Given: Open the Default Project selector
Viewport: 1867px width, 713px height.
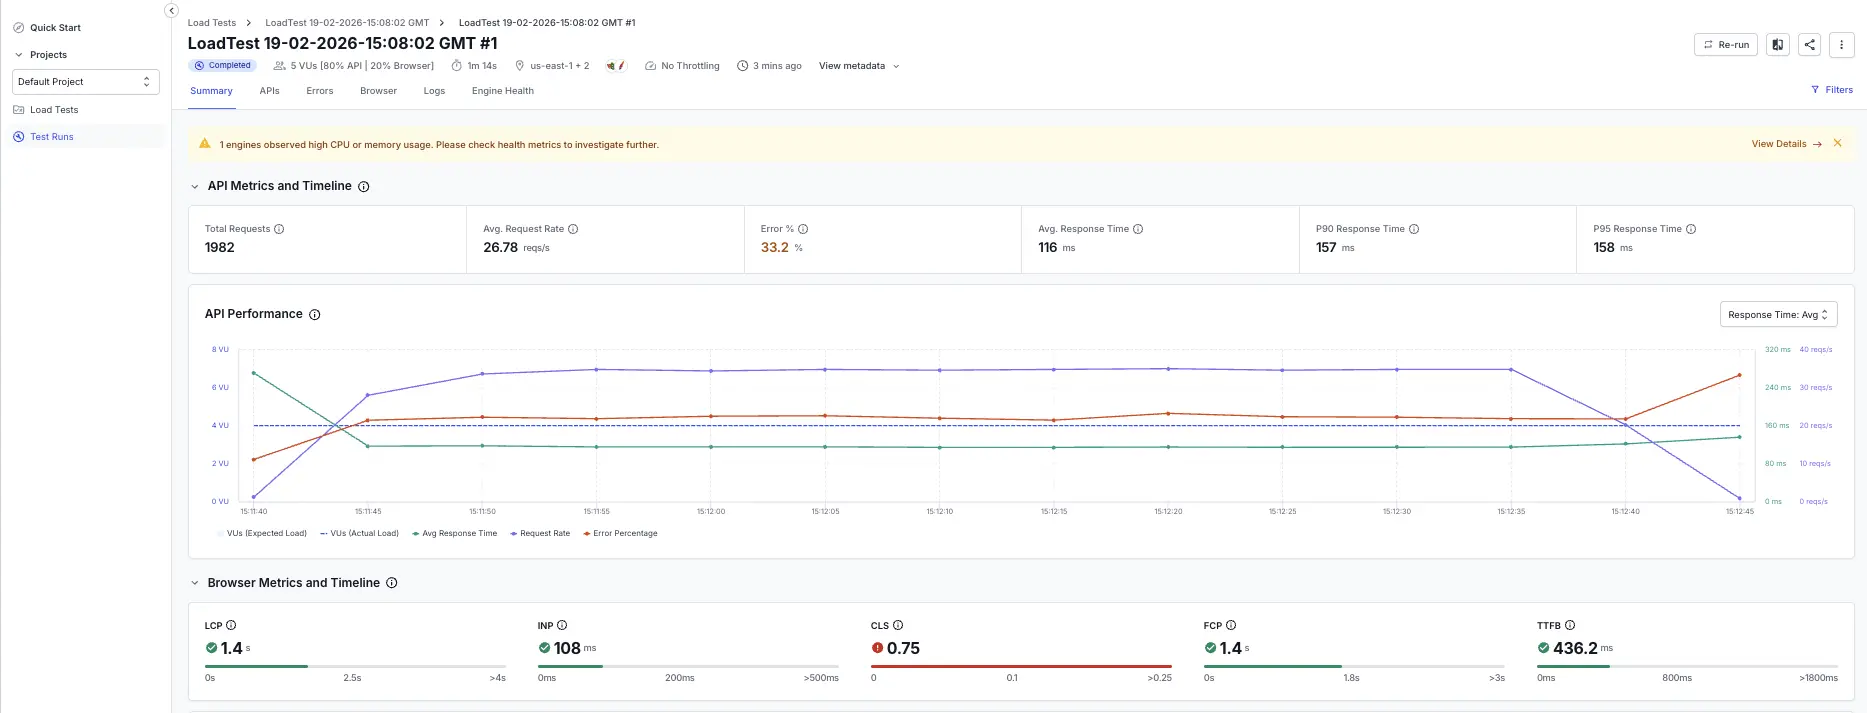Looking at the screenshot, I should (x=85, y=82).
